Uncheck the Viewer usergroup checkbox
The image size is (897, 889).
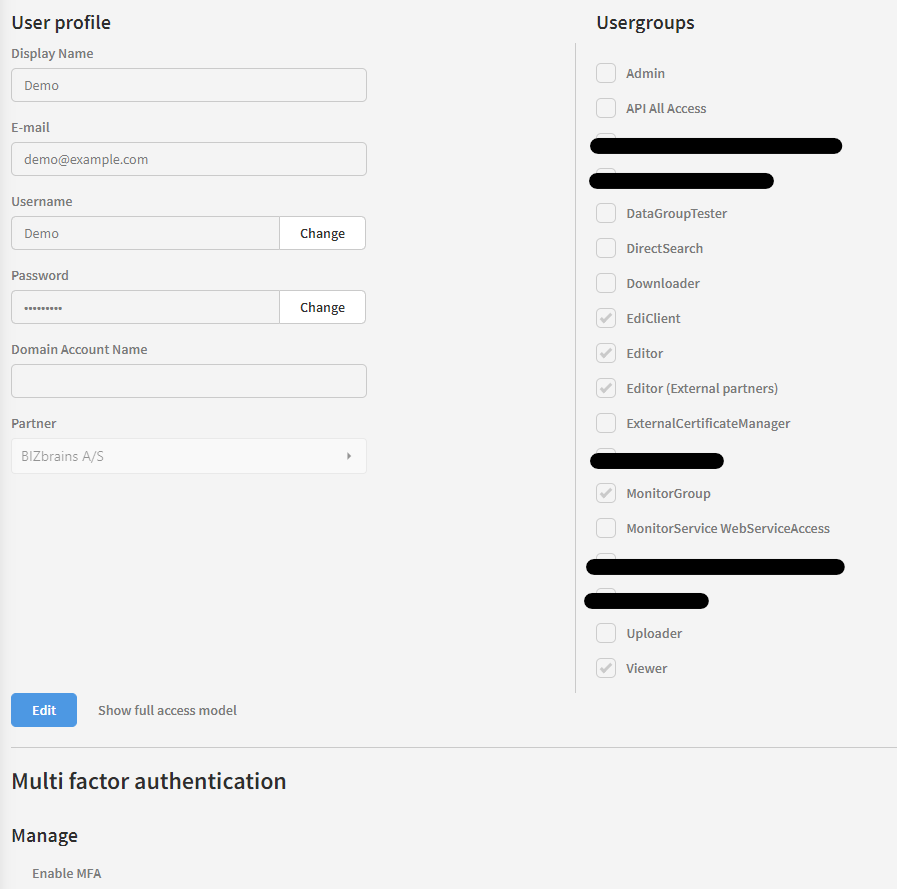coord(606,668)
